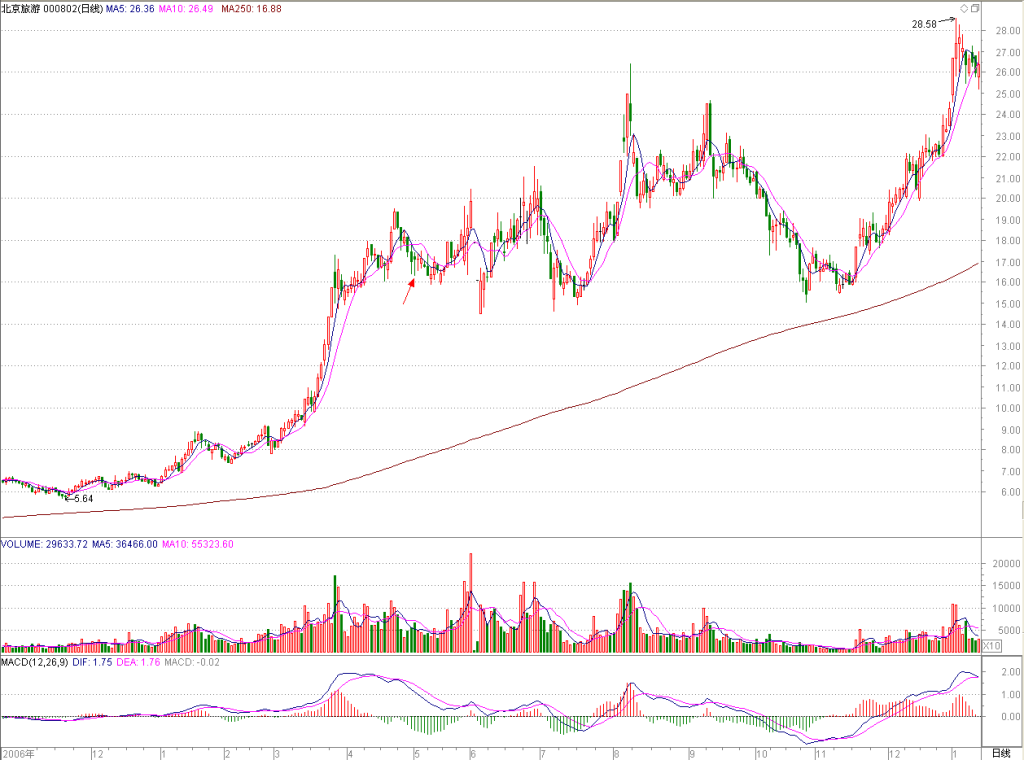
Task: Click the volume MA5: 36466.00 label
Action: (125, 544)
